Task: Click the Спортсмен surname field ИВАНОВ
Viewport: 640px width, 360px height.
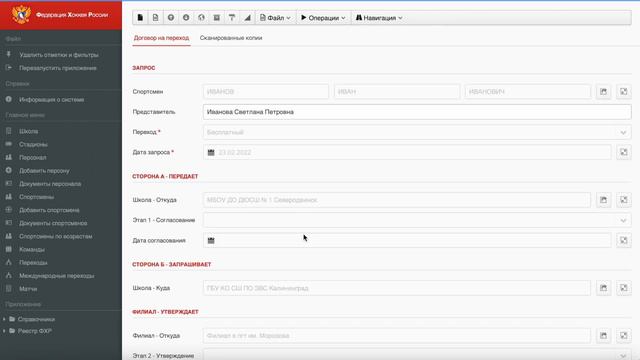Action: (x=266, y=91)
